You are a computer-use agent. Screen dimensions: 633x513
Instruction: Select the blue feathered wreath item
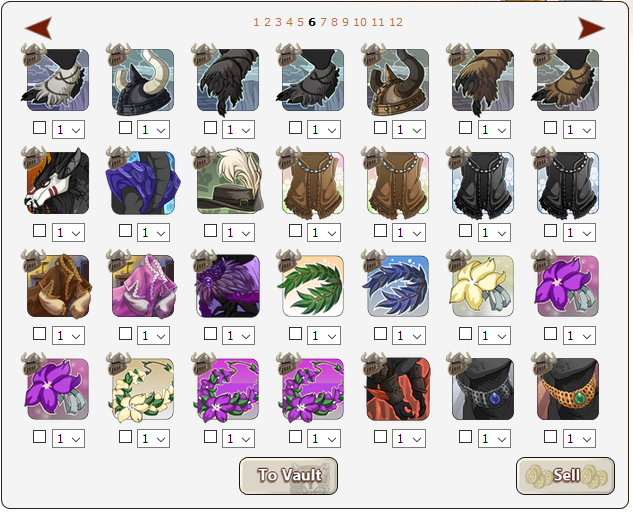pos(398,286)
